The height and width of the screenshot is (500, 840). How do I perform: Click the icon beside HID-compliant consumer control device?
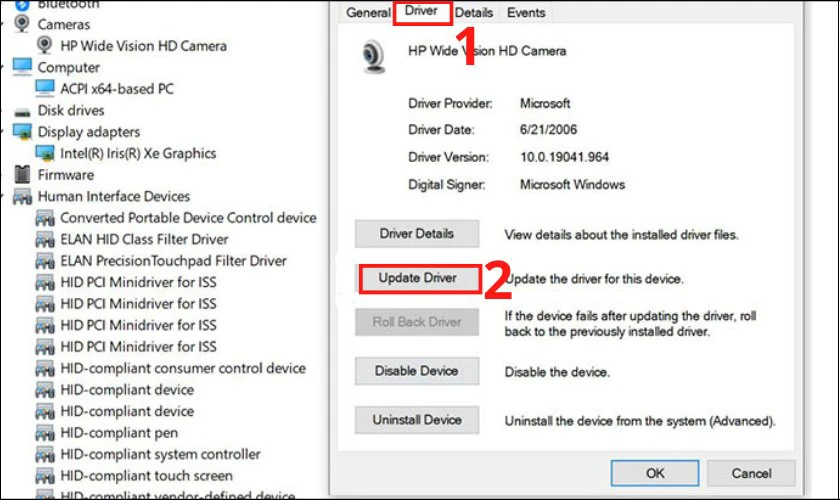click(x=45, y=369)
